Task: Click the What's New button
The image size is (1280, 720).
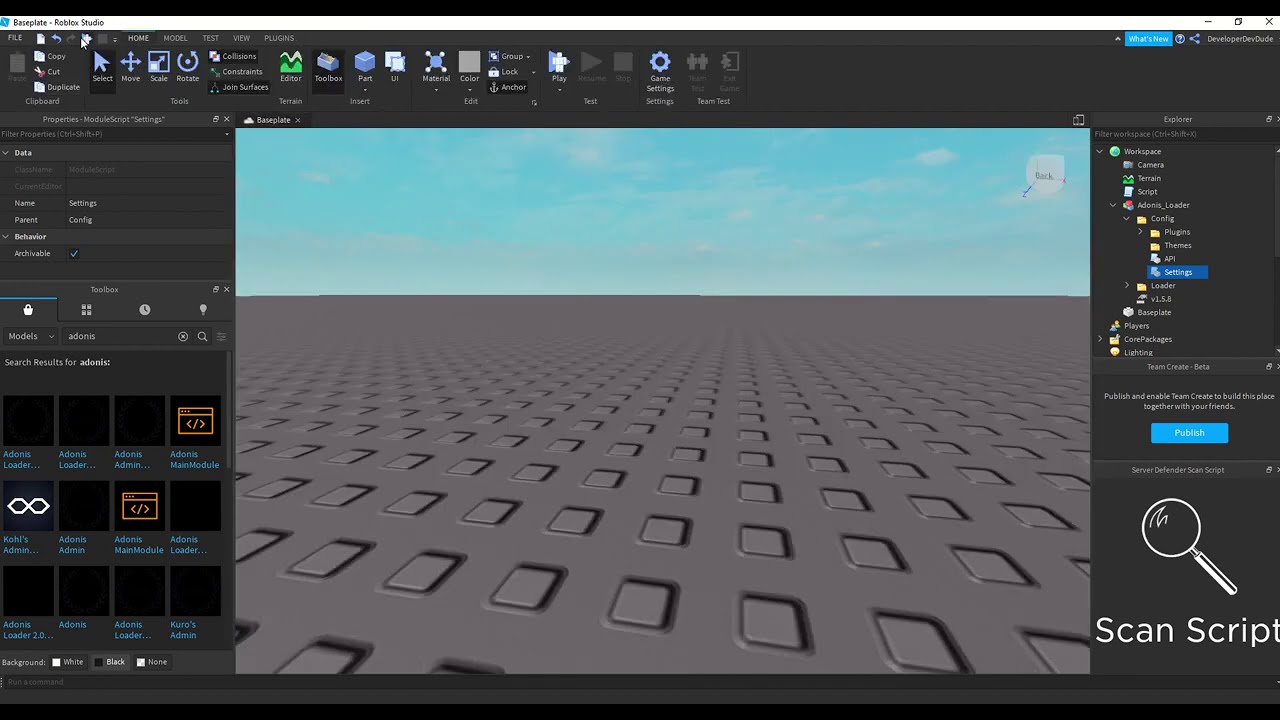Action: tap(1147, 39)
